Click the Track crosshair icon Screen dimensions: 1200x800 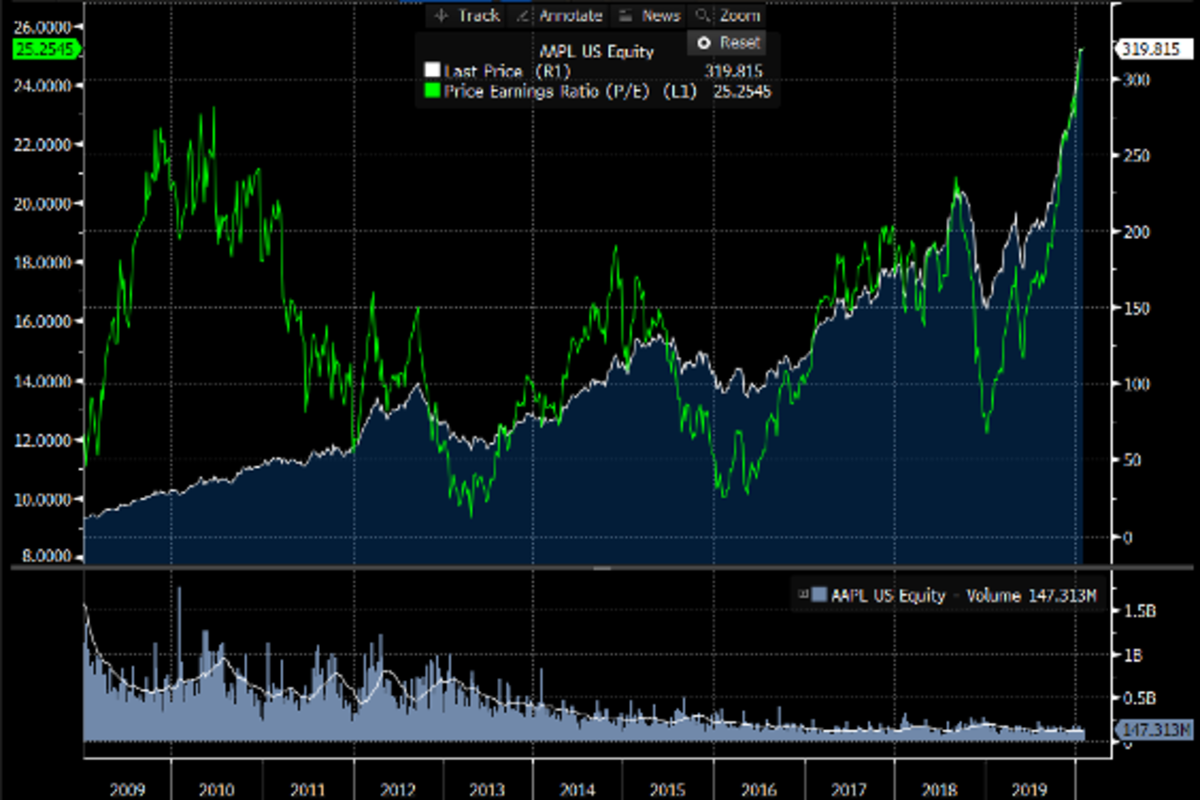point(440,16)
